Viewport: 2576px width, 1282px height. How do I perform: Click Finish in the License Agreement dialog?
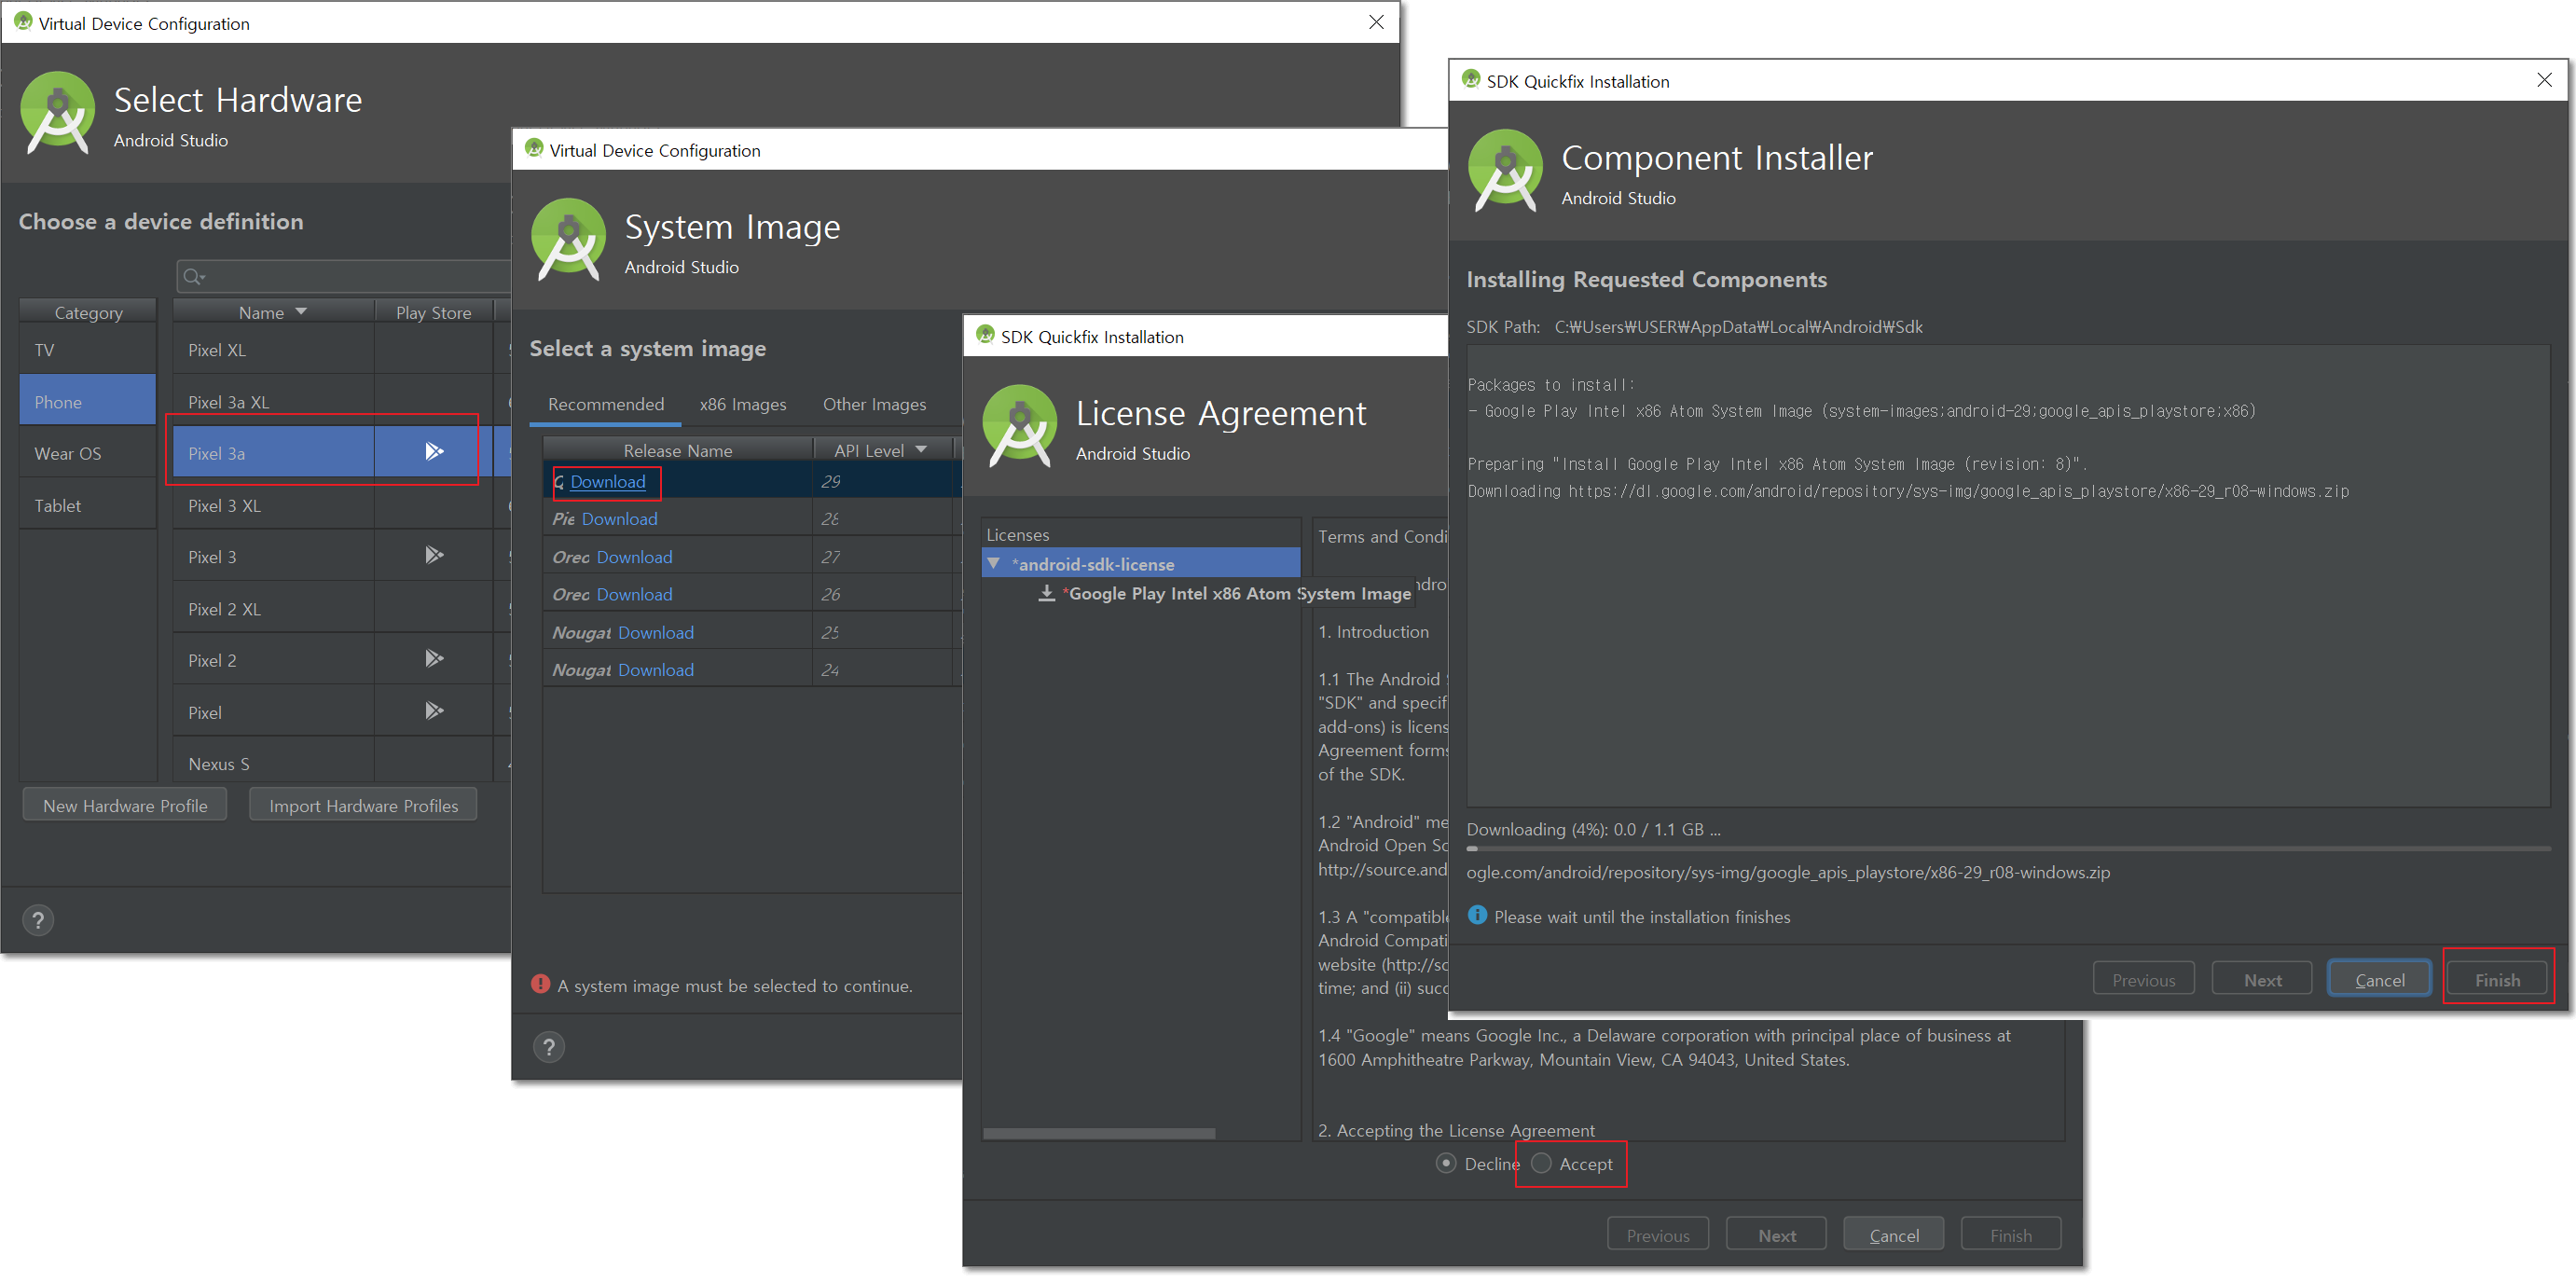tap(2011, 1235)
